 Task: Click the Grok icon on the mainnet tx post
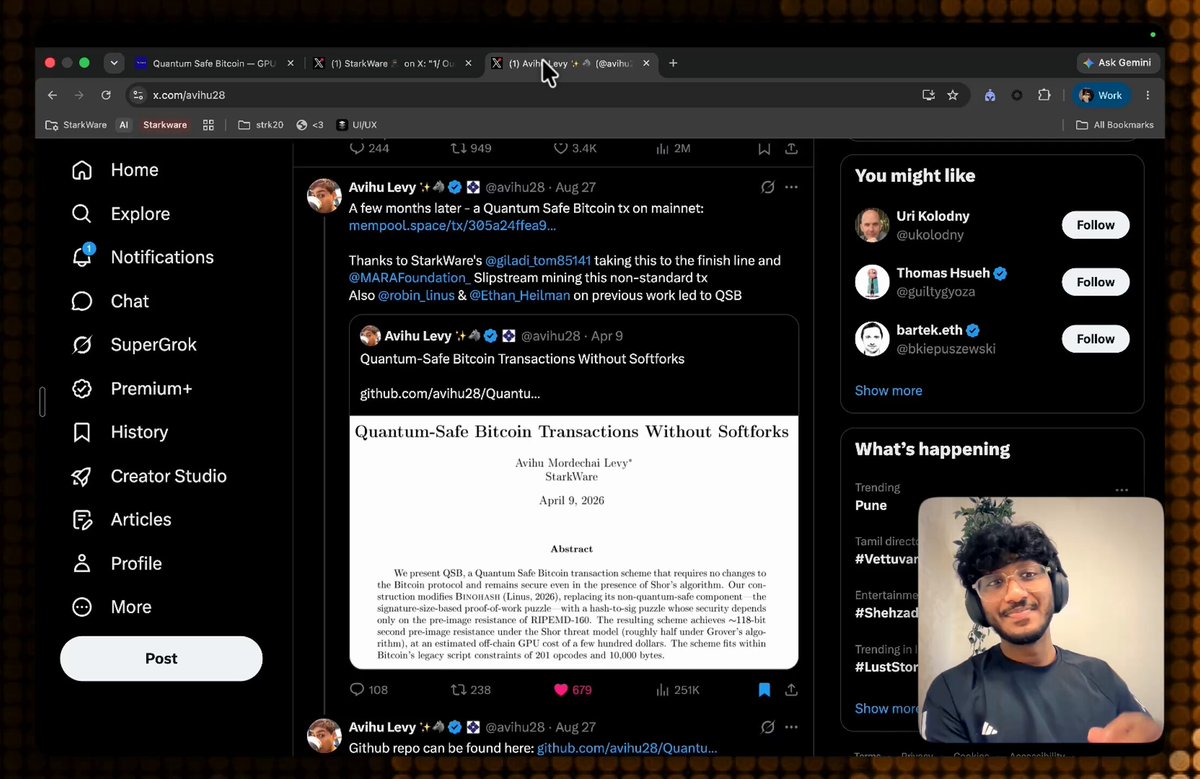768,187
